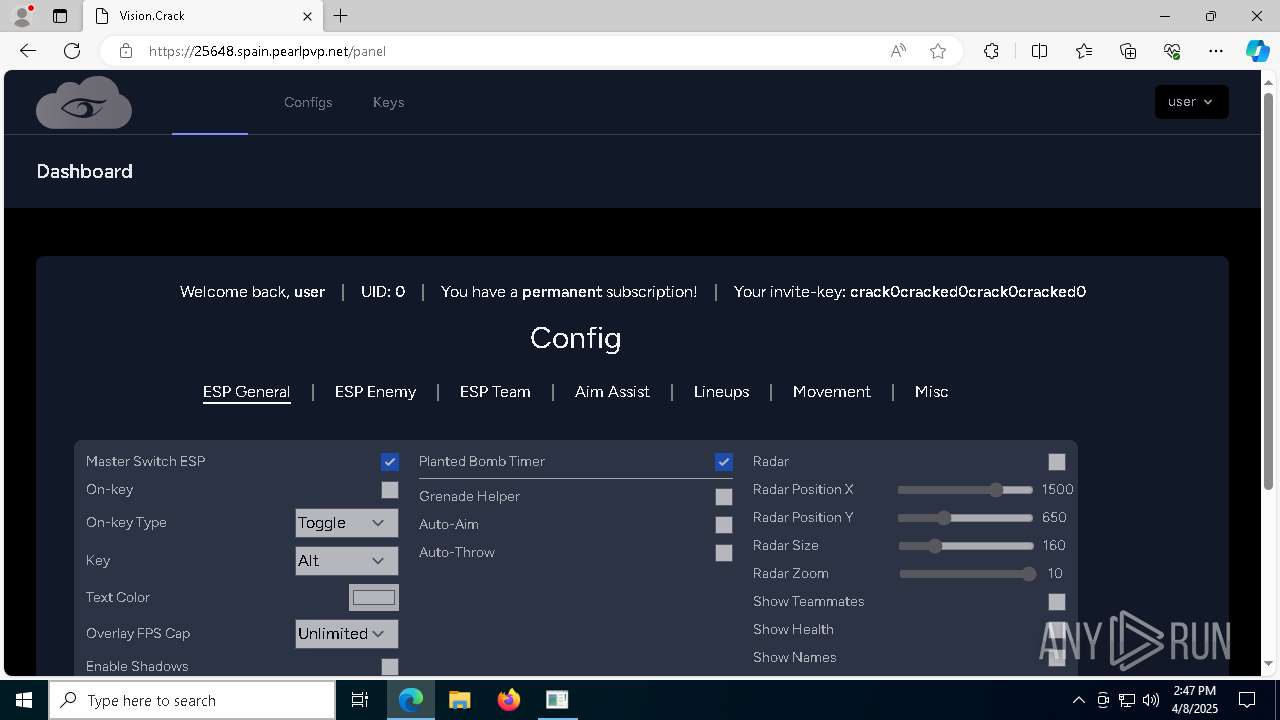Open the Favorites list
Image resolution: width=1280 pixels, height=720 pixels.
pyautogui.click(x=1084, y=51)
